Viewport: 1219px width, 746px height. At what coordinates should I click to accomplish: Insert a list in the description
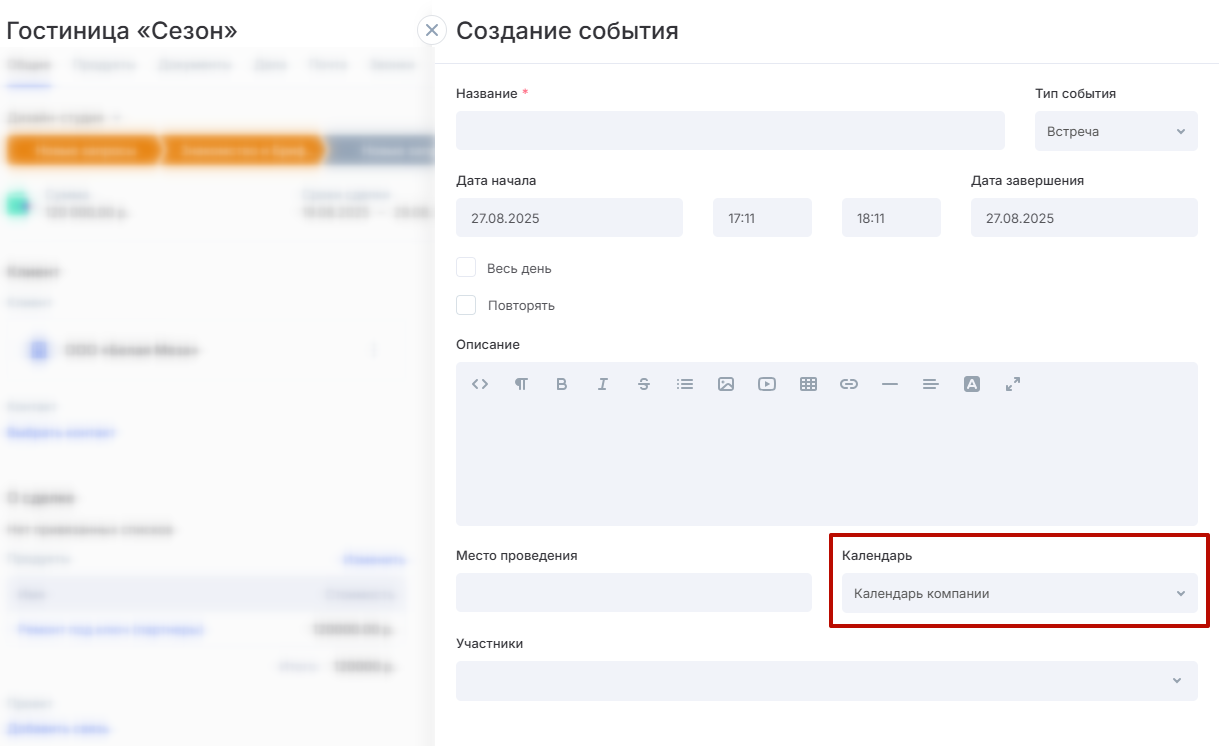point(685,384)
